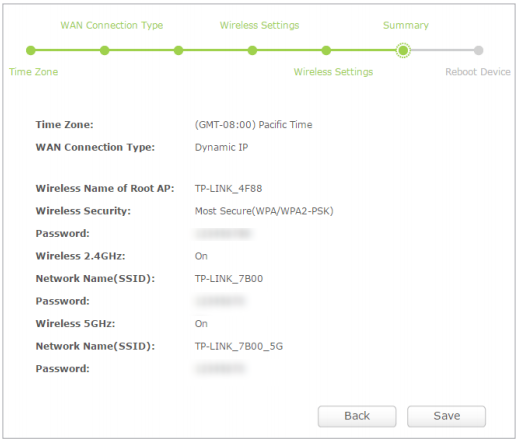Open the WAN Connection Type step label in header

[x=112, y=25]
